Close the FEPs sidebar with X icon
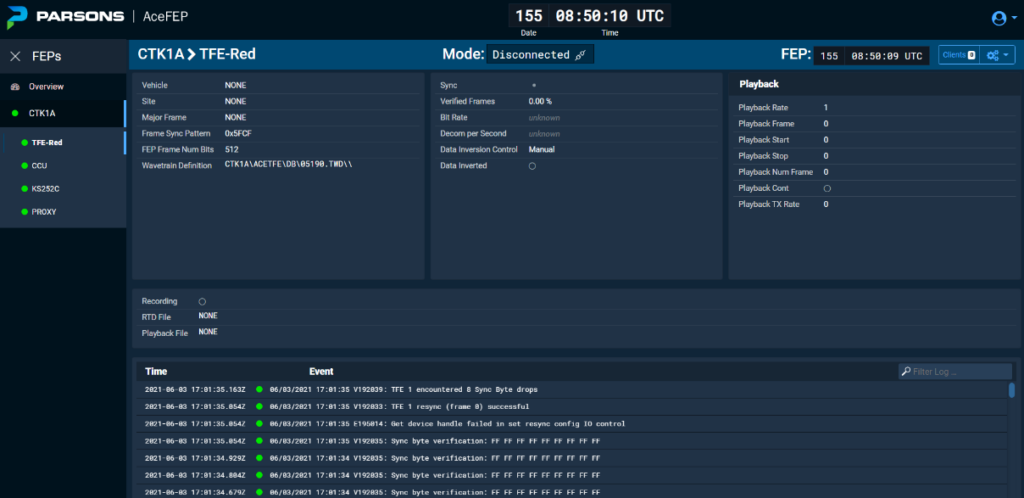This screenshot has width=1024, height=498. [x=15, y=57]
